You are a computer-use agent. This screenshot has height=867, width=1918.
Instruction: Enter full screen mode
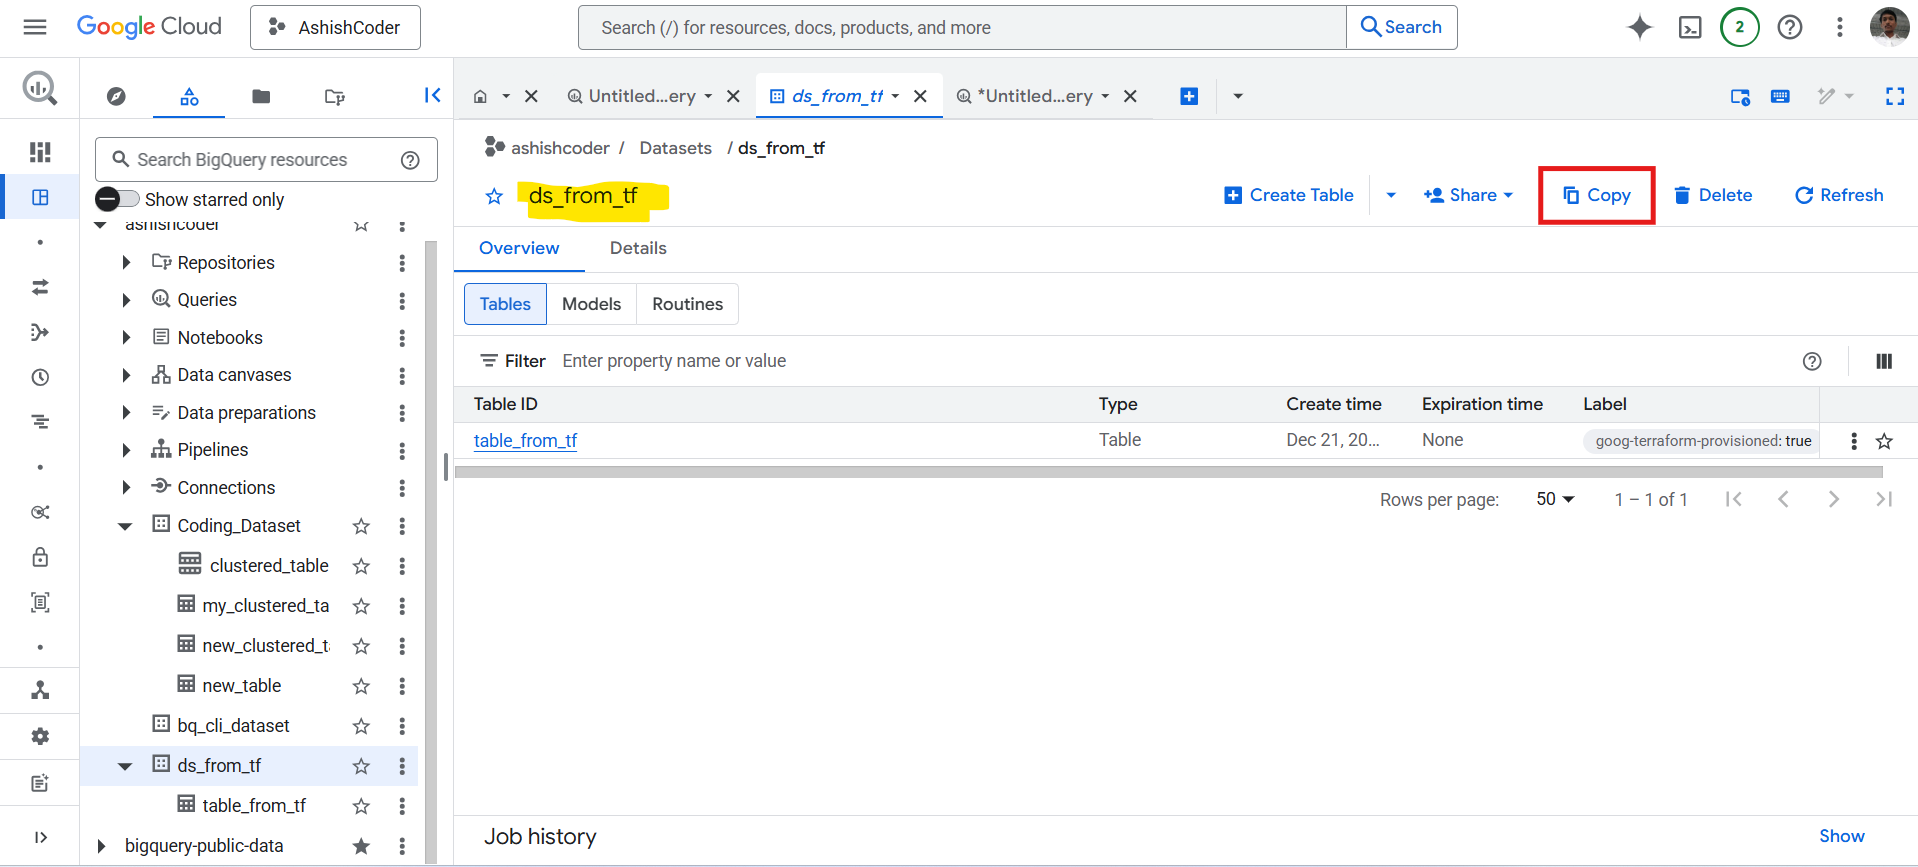pos(1894,96)
